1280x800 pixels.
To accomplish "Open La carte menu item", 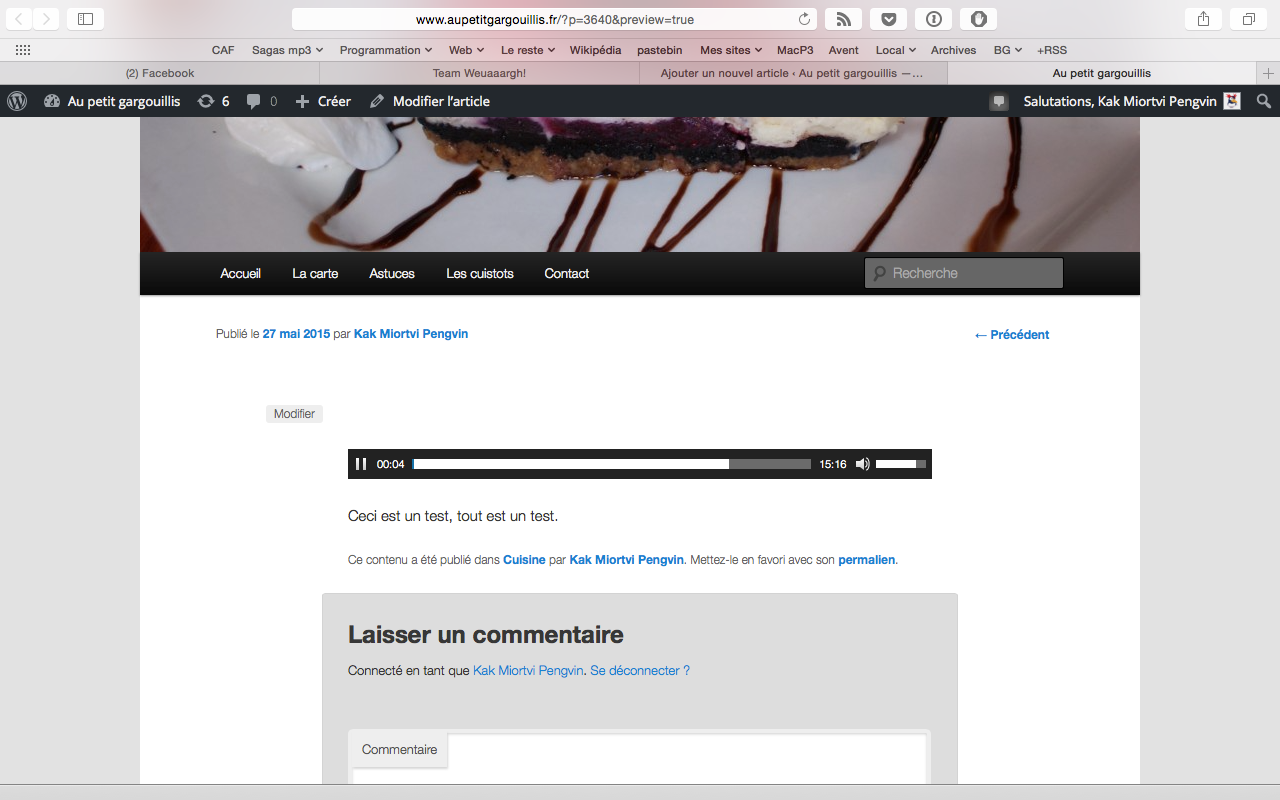I will pos(315,273).
